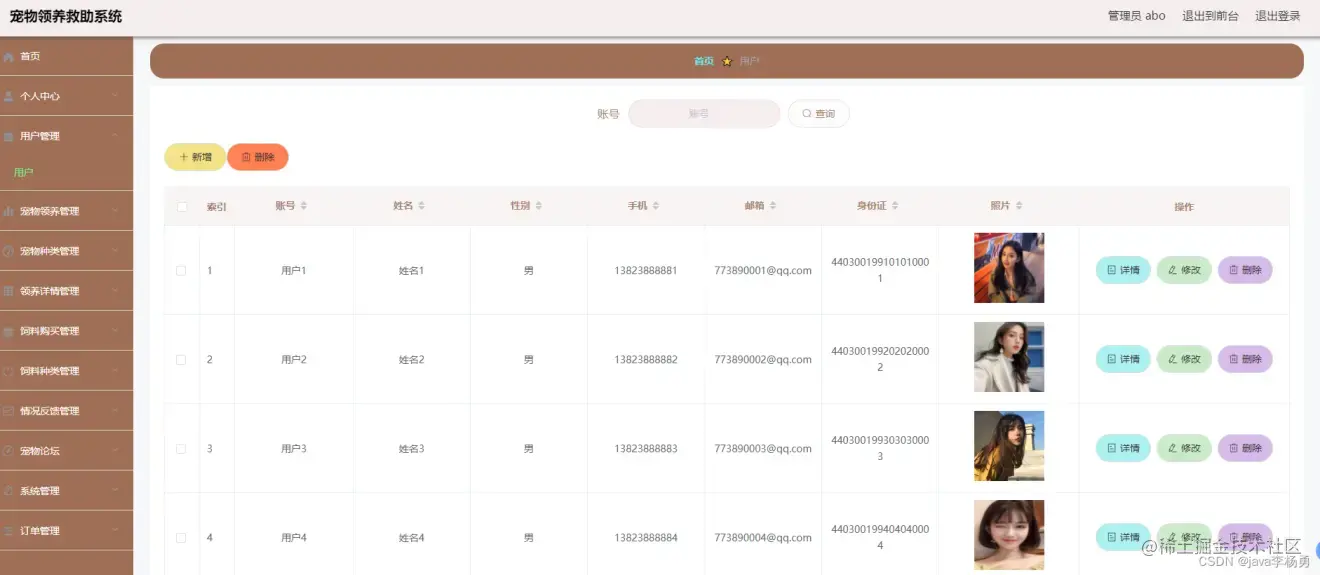Click 修改 for 用户1
This screenshot has height=575, width=1320.
1184,270
